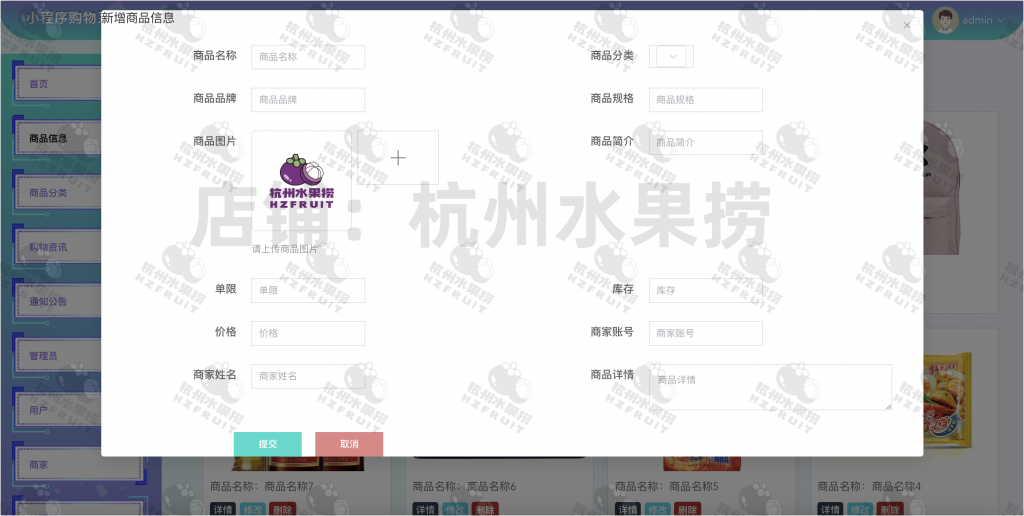Click the plus icon to upload product image
This screenshot has width=1024, height=516.
(x=398, y=157)
